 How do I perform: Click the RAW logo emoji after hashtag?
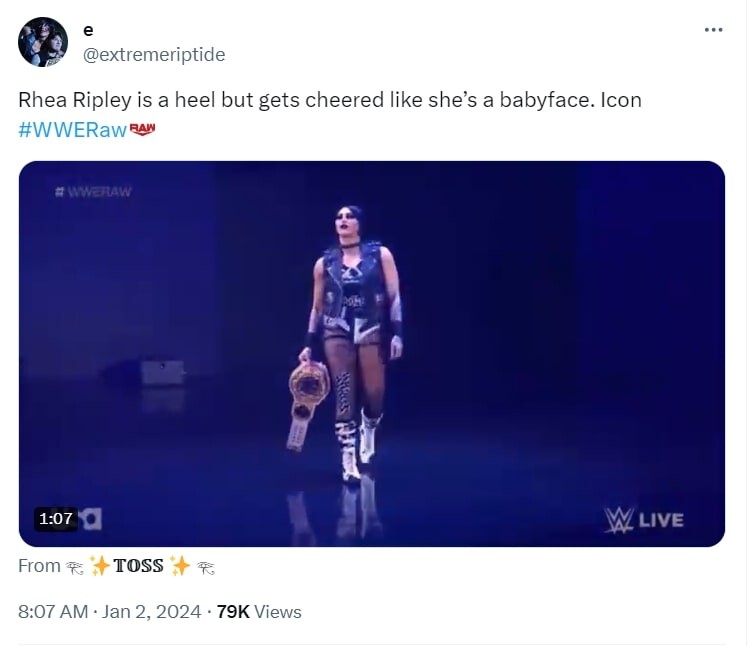(144, 129)
